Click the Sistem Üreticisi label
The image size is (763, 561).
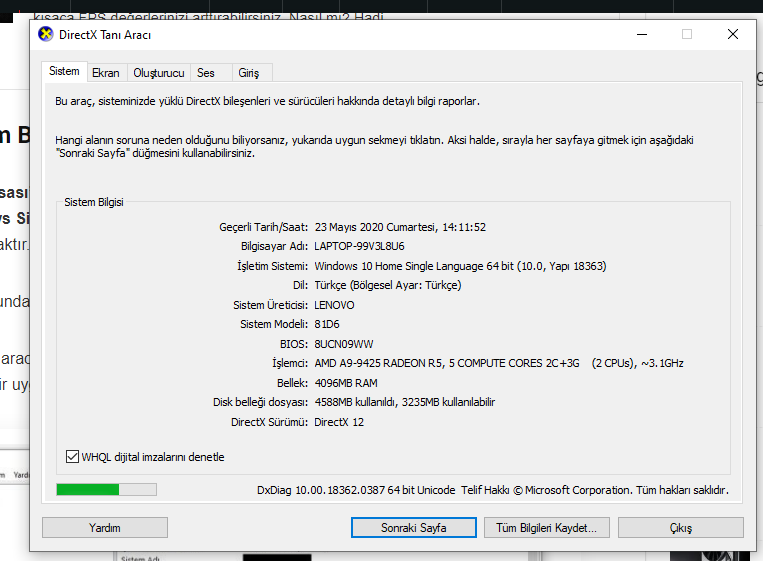click(271, 305)
